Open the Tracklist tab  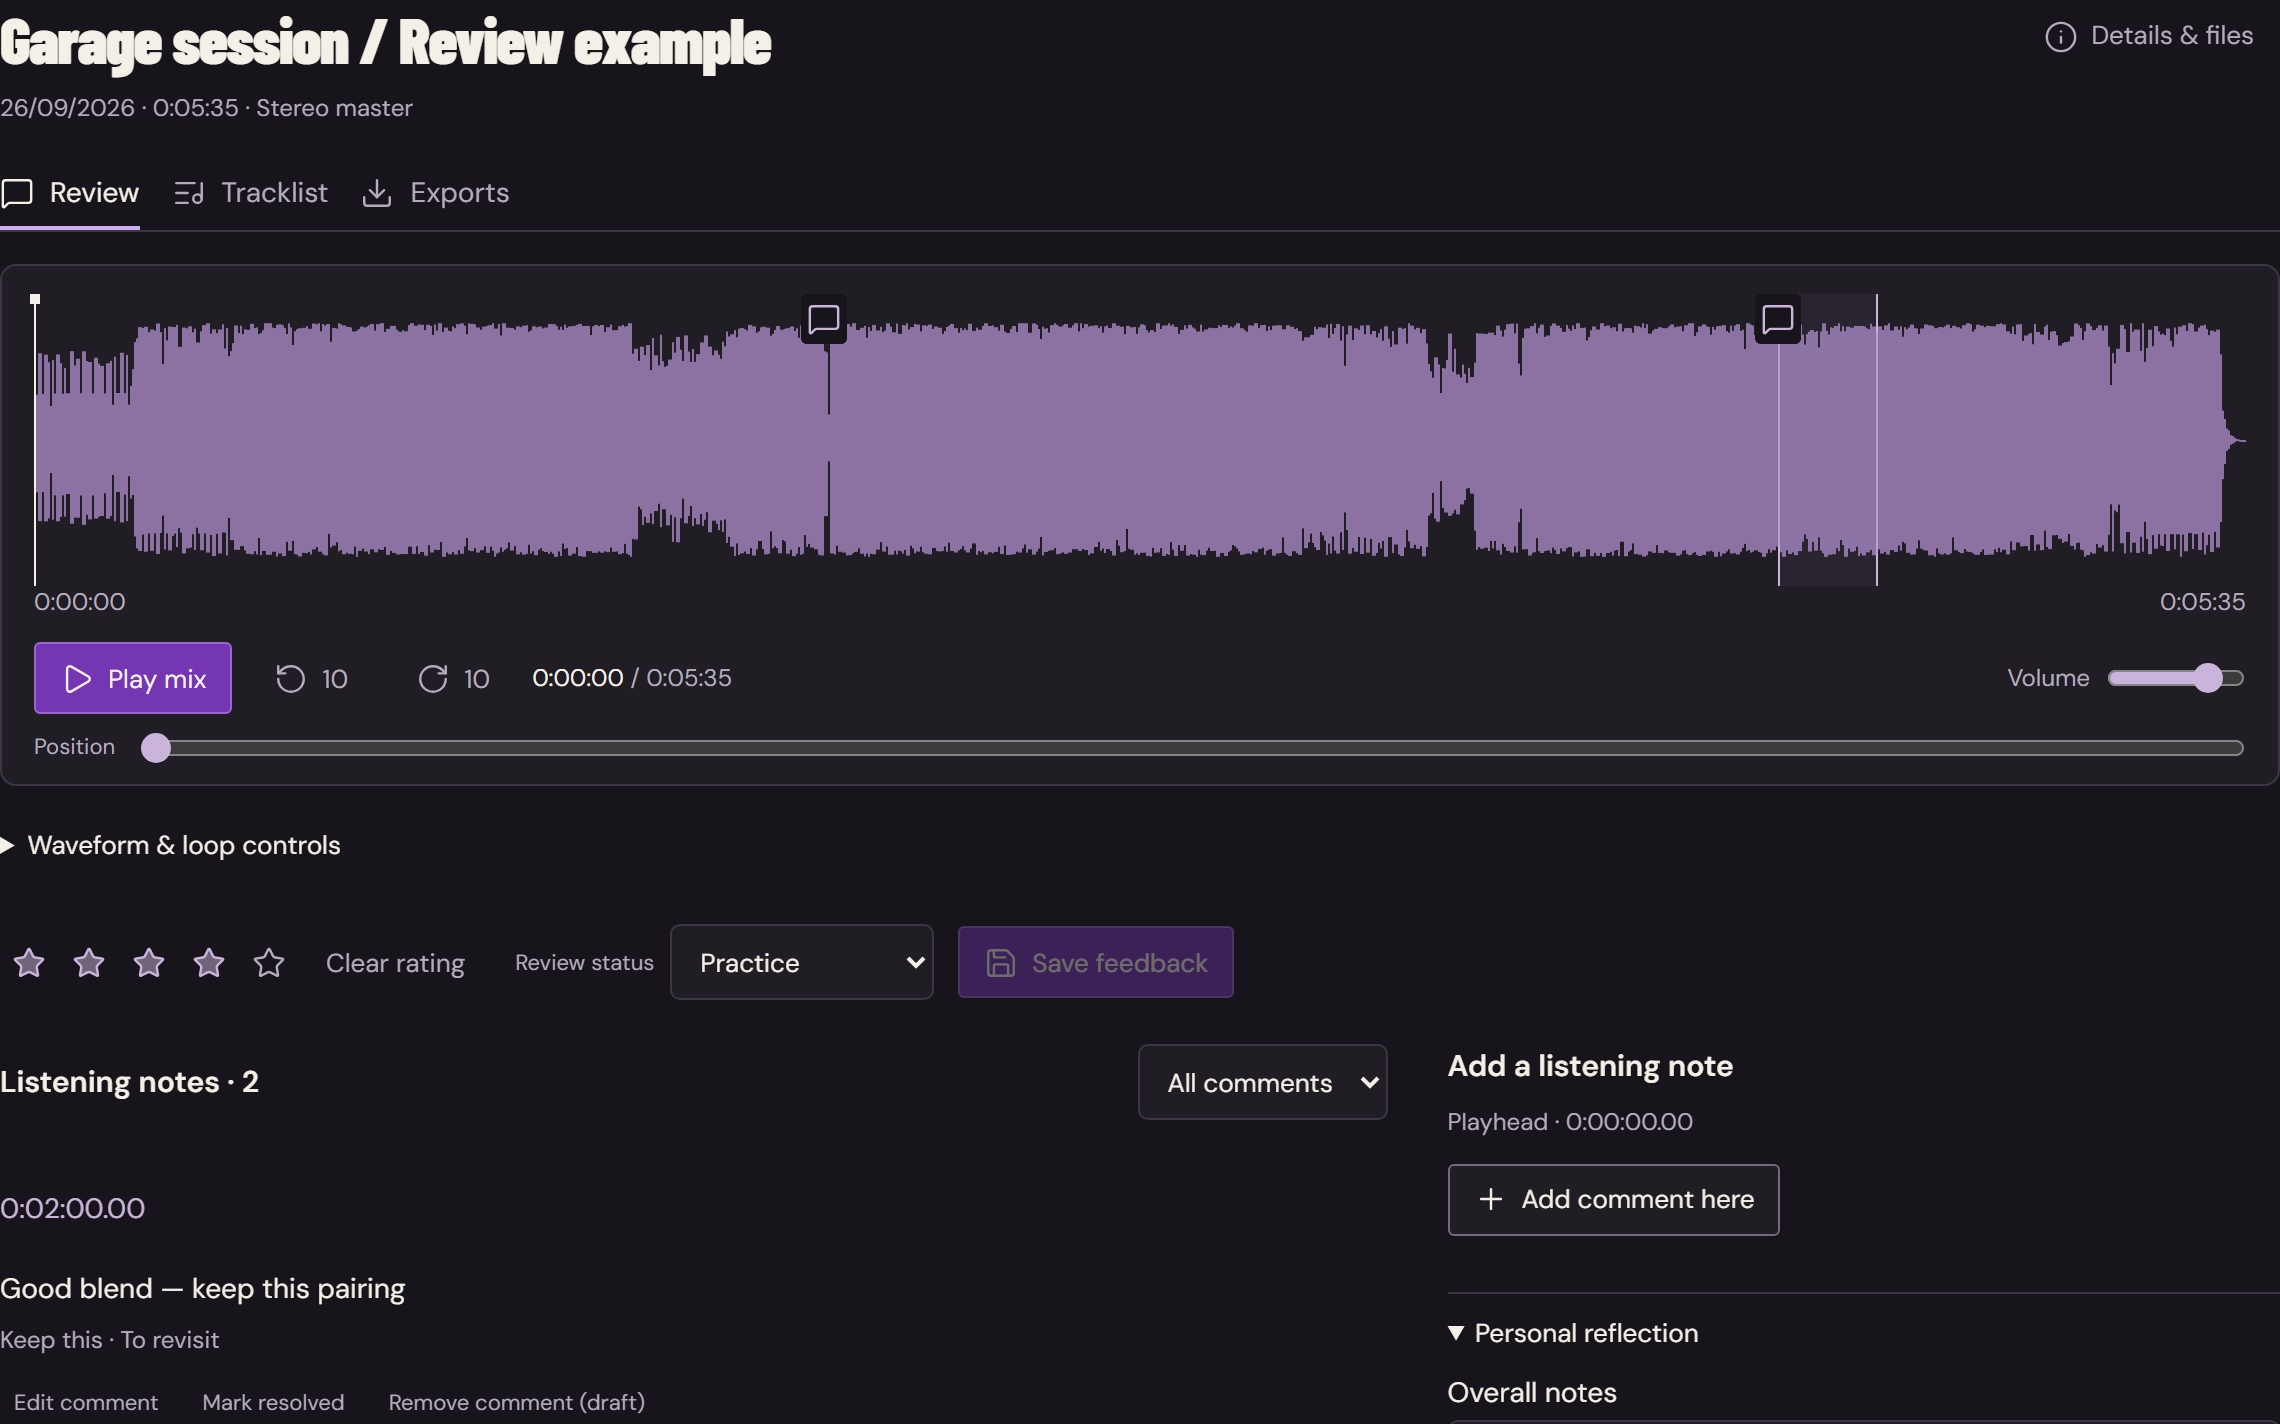251,193
